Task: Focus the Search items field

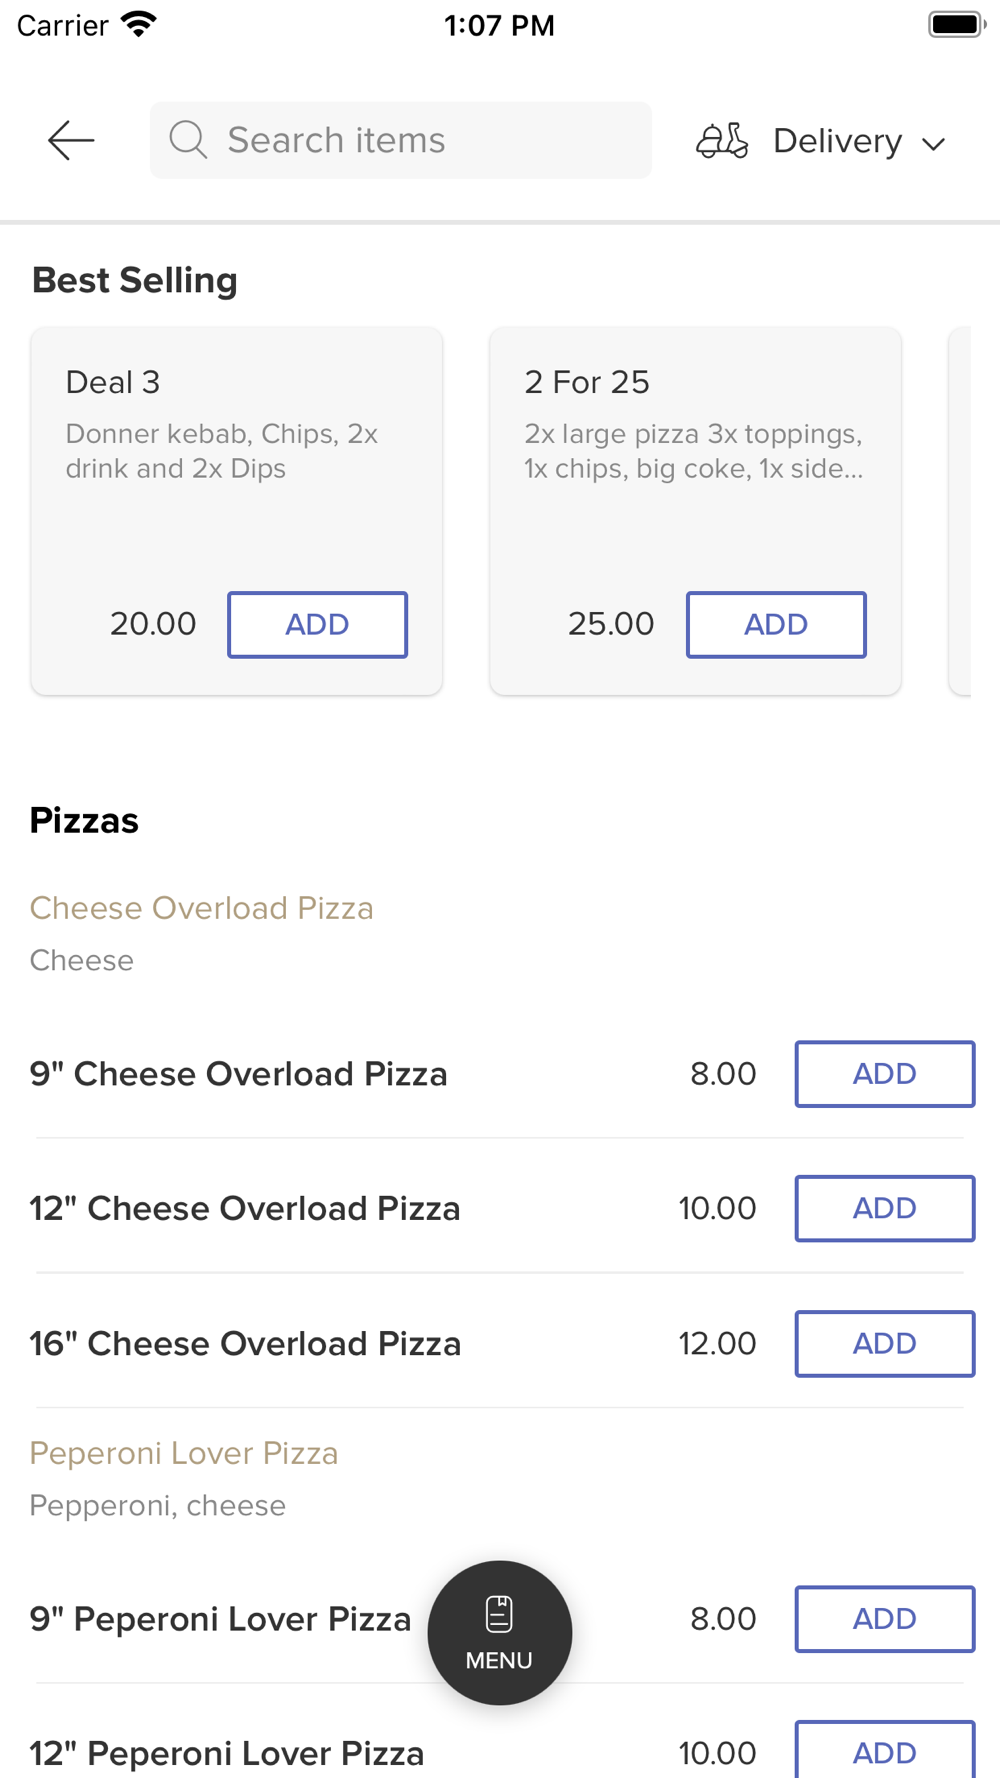Action: pyautogui.click(x=420, y=140)
